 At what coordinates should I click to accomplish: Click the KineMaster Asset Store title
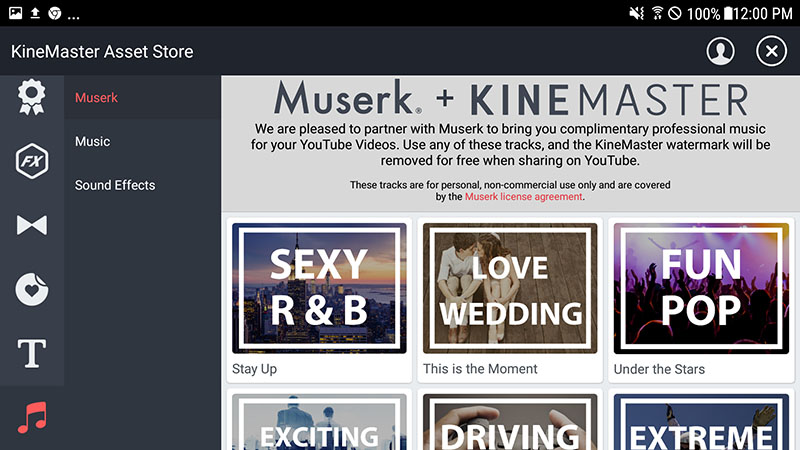[102, 52]
